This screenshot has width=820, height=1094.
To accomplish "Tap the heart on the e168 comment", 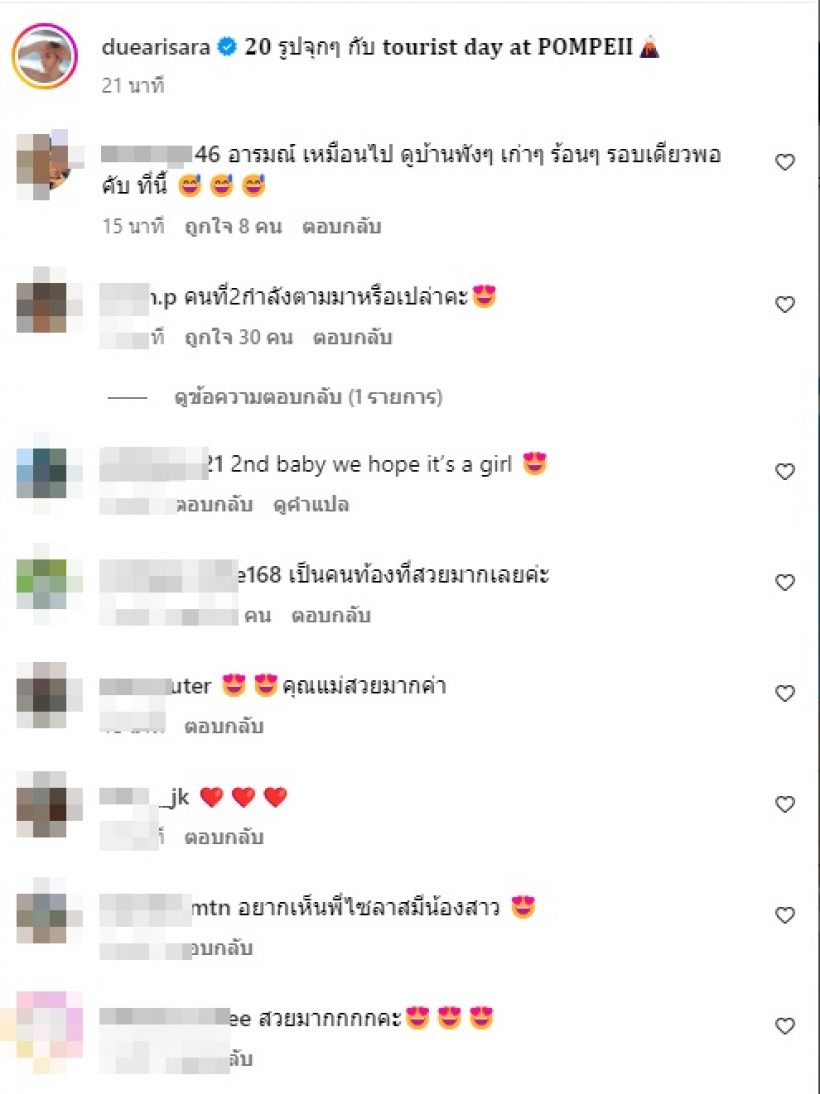I will pyautogui.click(x=785, y=582).
